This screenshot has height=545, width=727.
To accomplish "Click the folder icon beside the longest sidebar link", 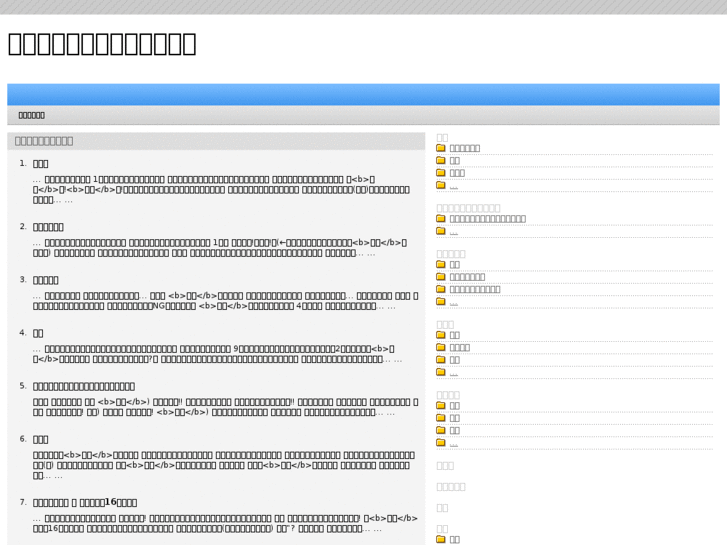I will 441,218.
